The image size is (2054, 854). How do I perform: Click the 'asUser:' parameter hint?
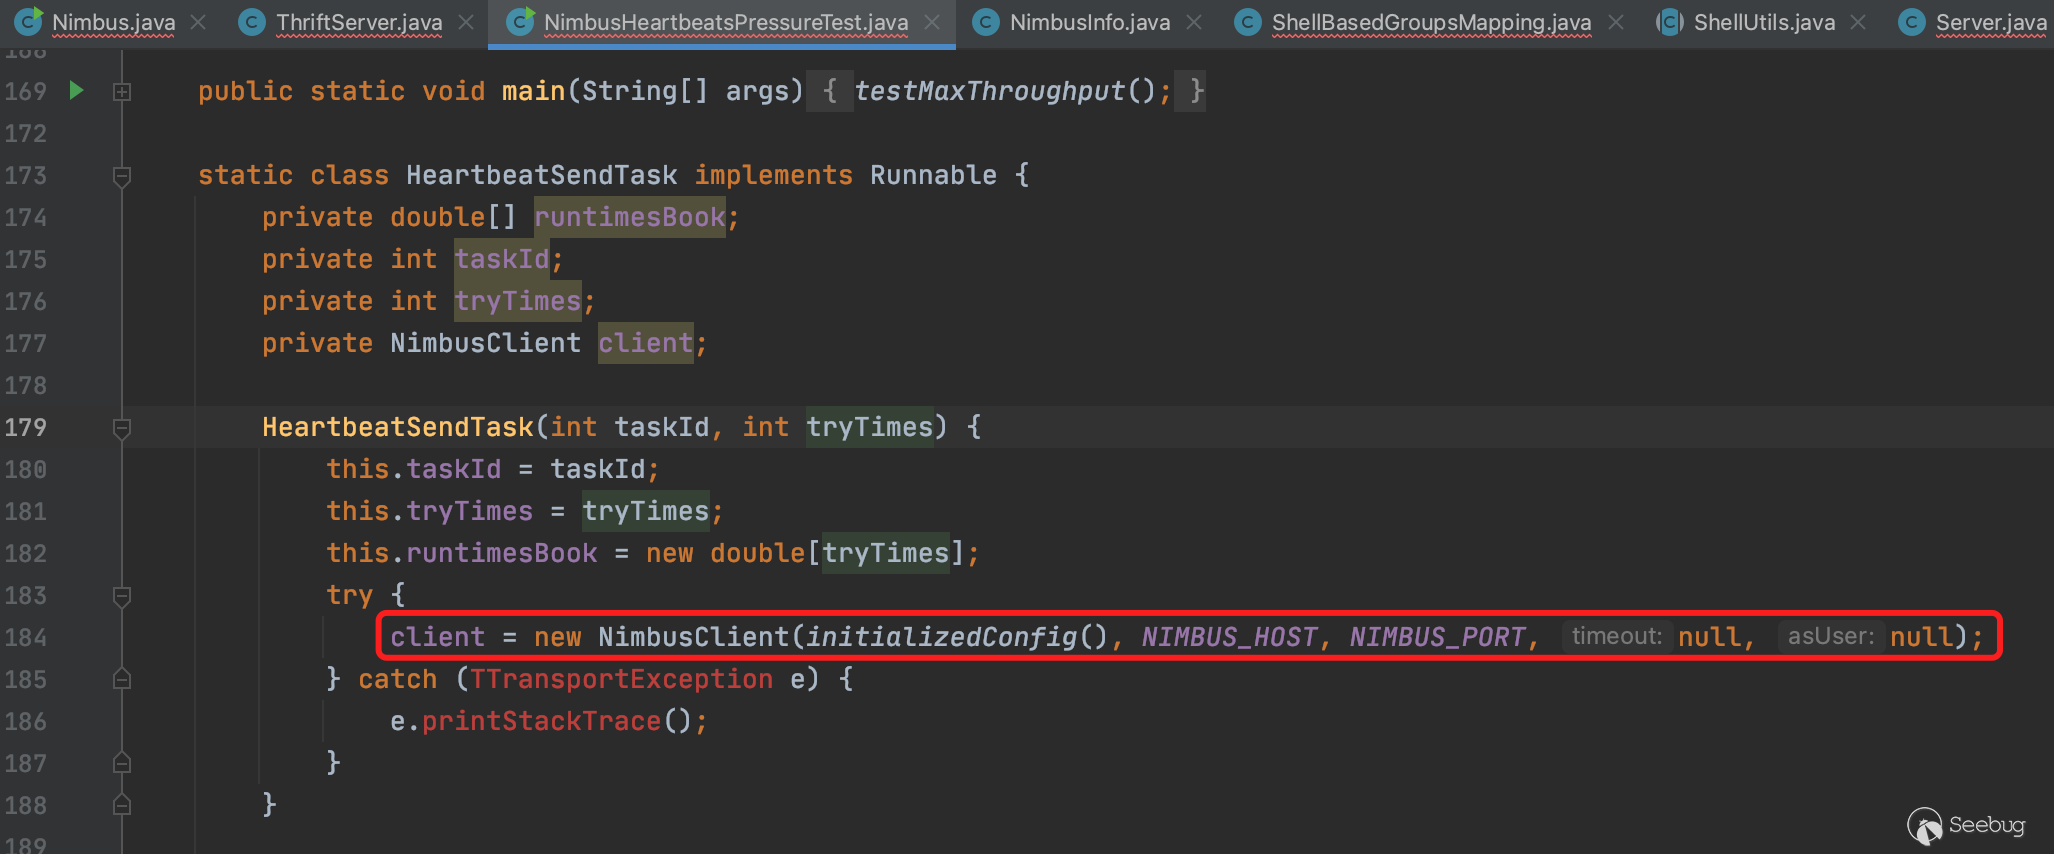click(1830, 636)
